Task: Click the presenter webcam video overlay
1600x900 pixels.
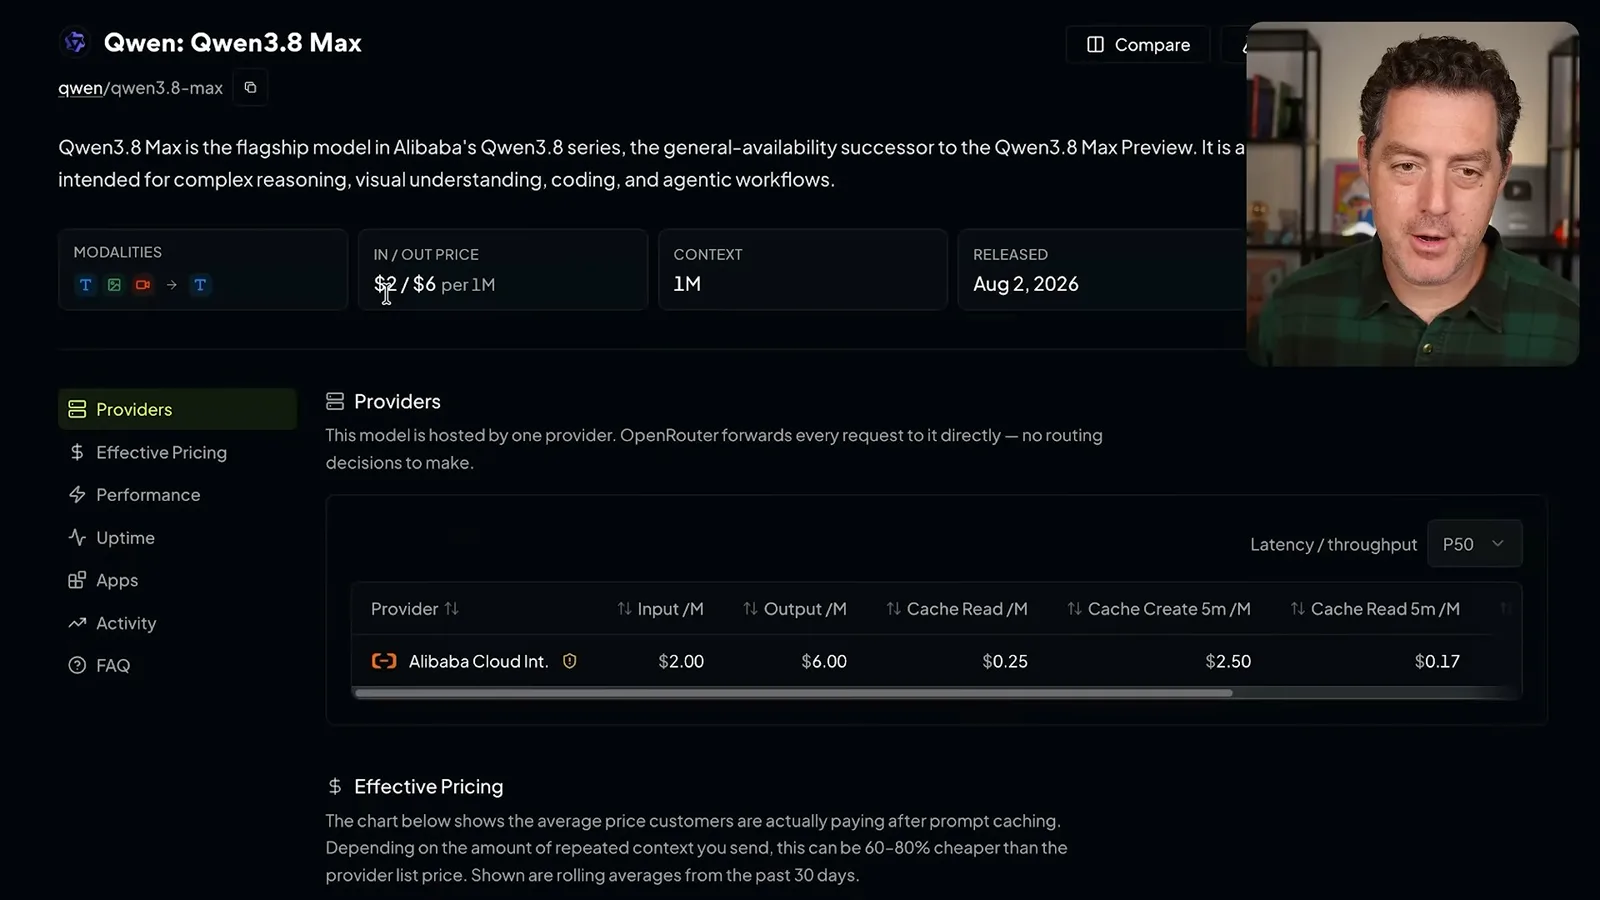Action: coord(1412,194)
